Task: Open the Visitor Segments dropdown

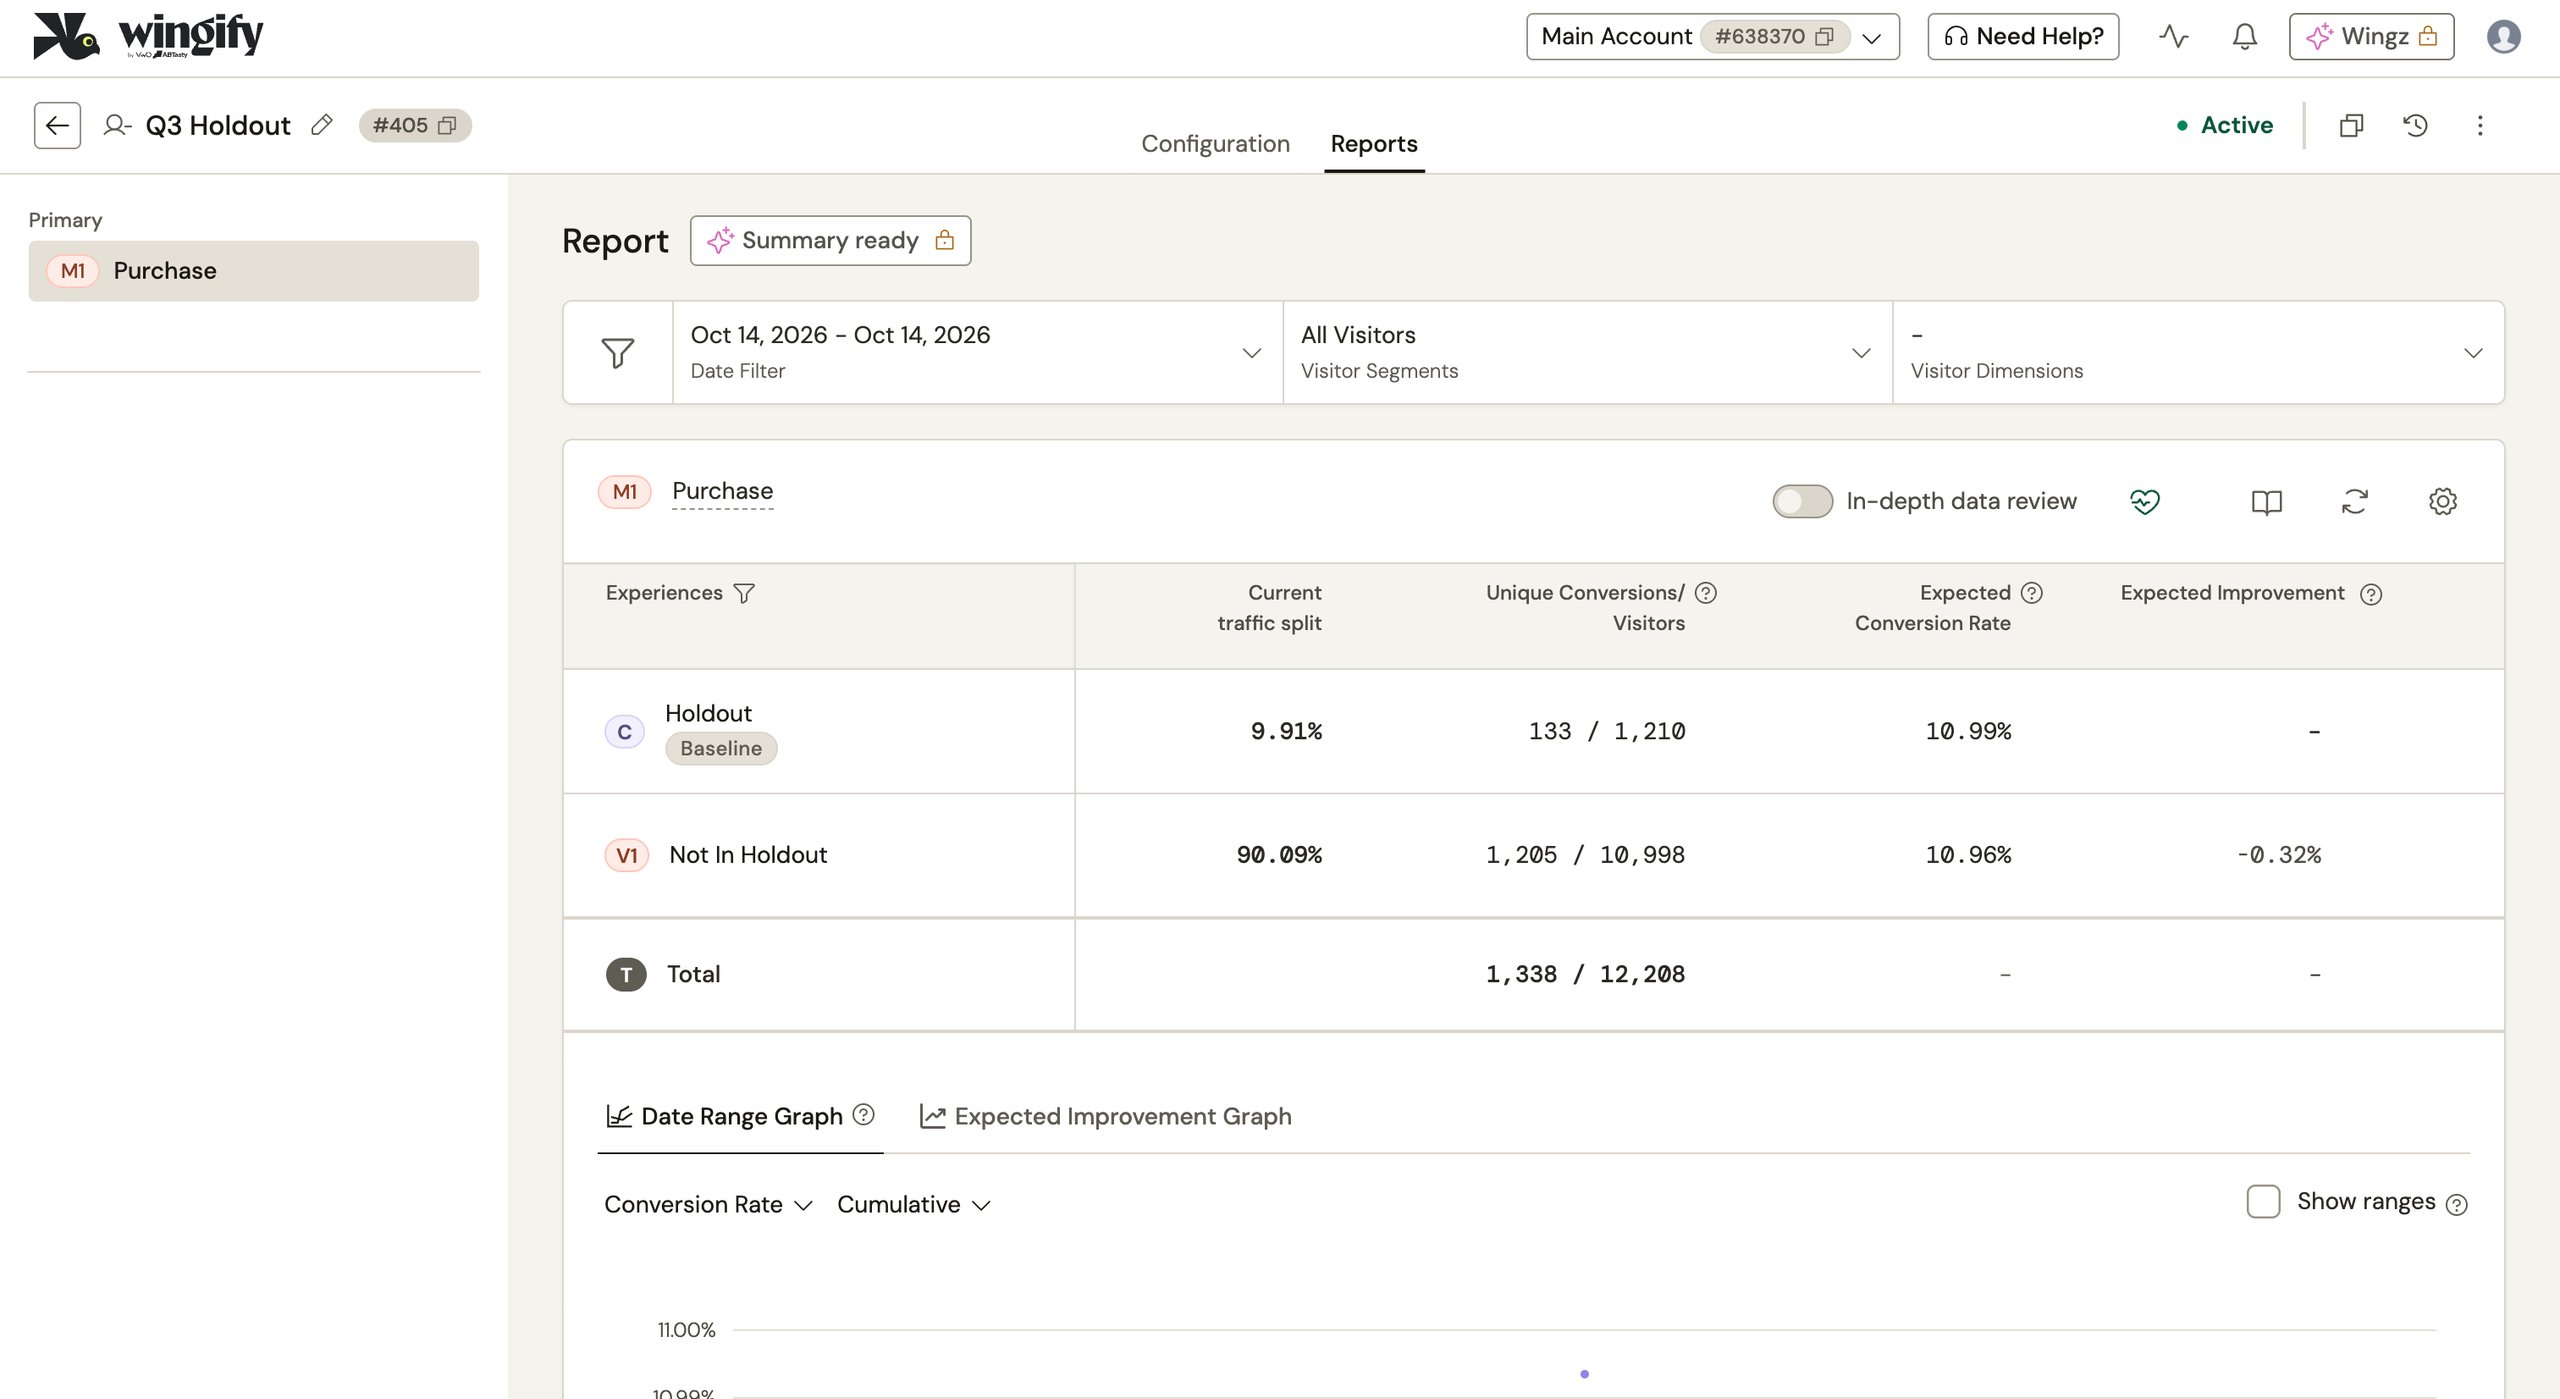Action: [1587, 352]
